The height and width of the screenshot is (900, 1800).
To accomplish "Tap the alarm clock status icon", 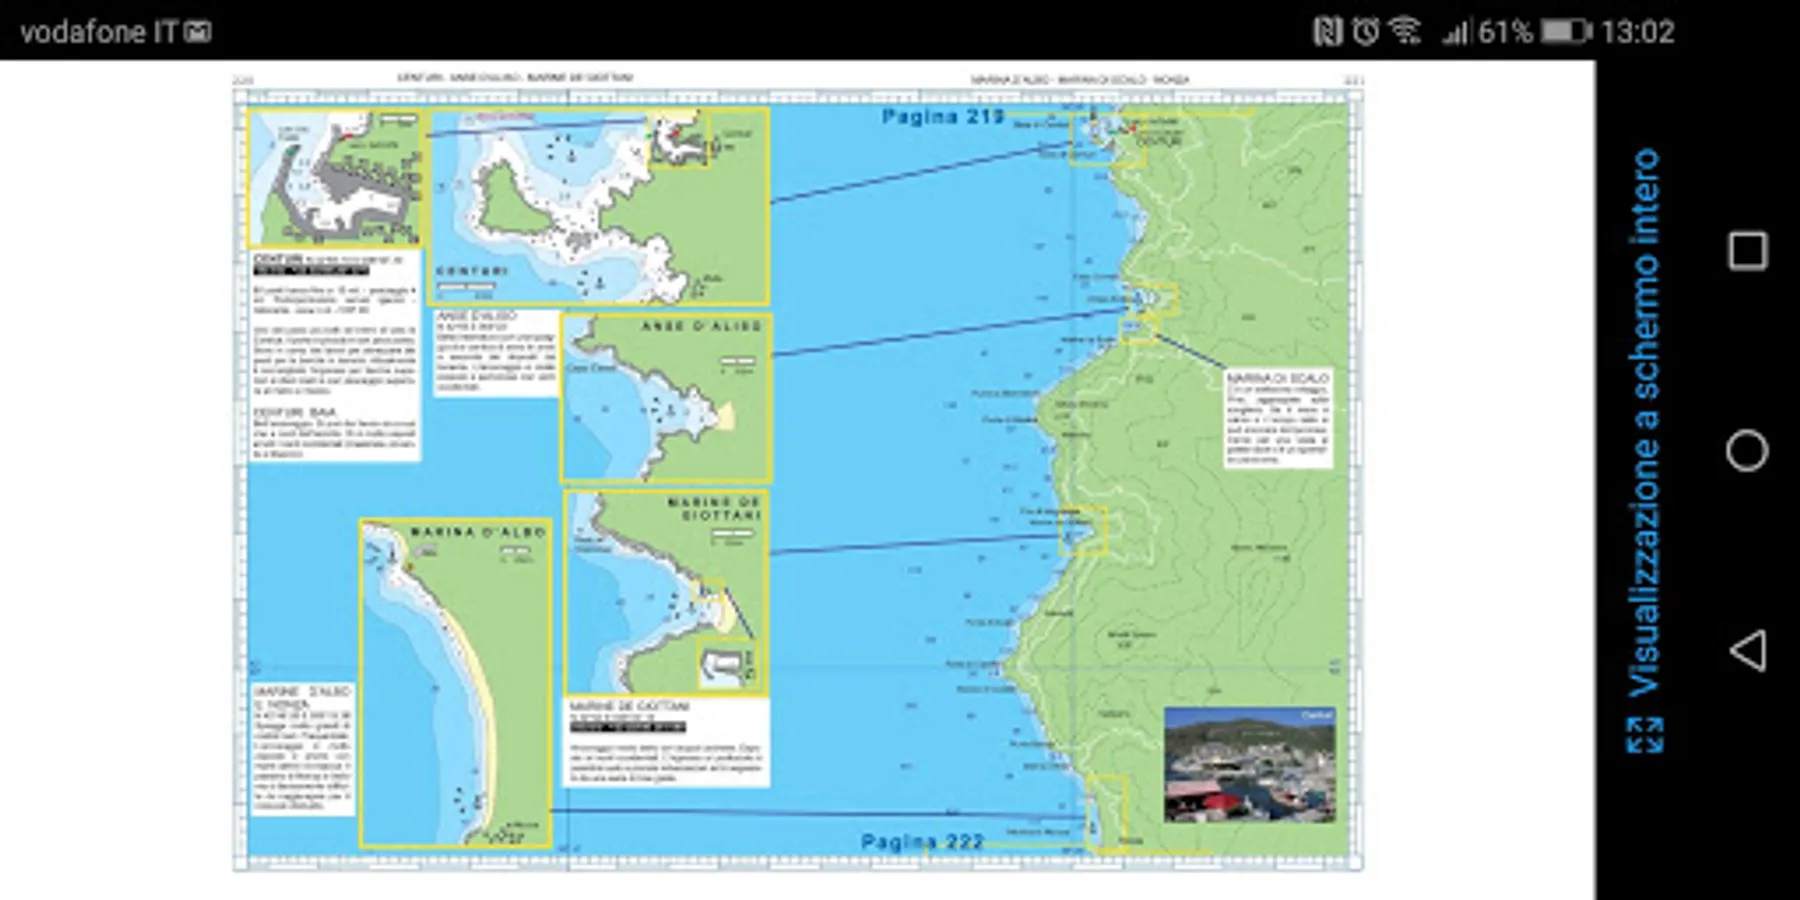I will (x=1366, y=32).
